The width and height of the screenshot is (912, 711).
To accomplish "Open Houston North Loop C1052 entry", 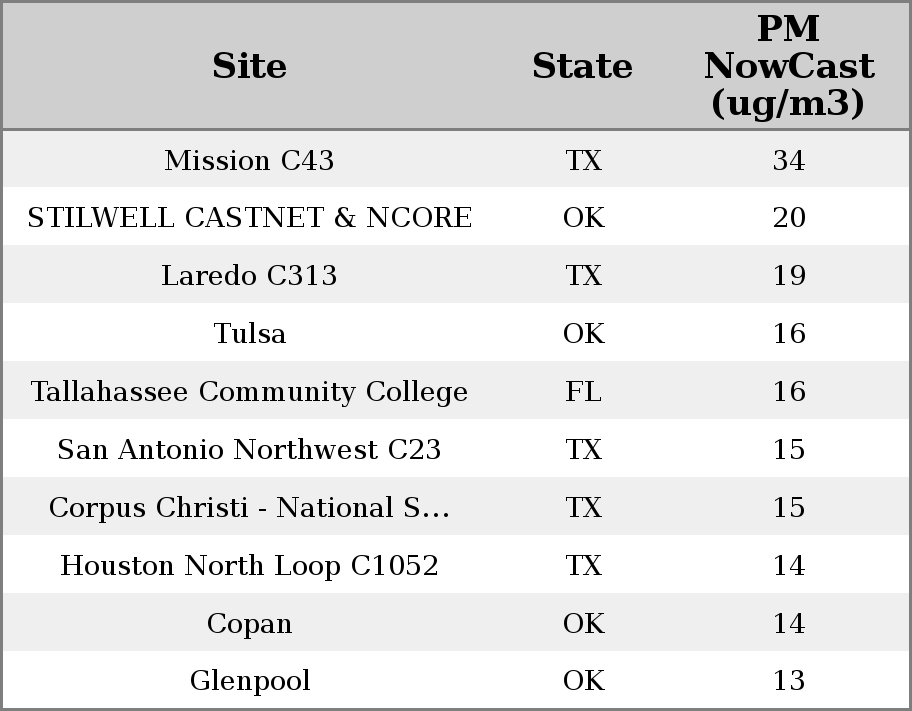I will (x=249, y=565).
